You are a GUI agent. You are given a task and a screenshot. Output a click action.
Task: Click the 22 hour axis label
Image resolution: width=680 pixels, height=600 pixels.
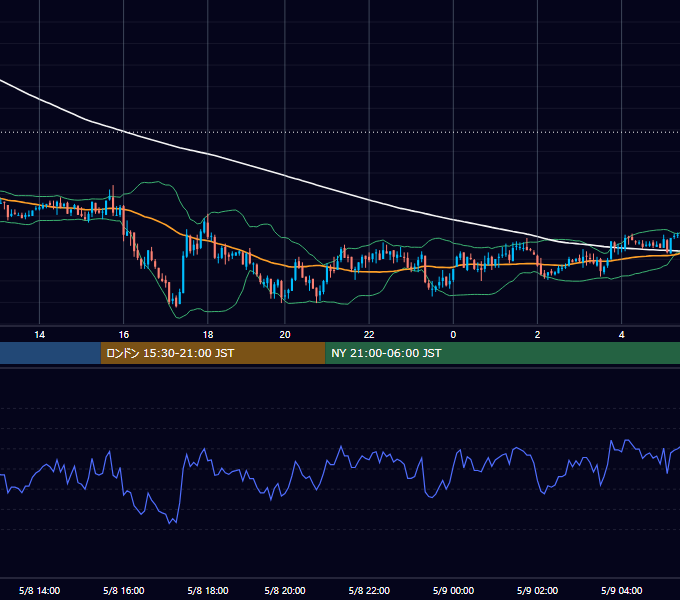369,335
